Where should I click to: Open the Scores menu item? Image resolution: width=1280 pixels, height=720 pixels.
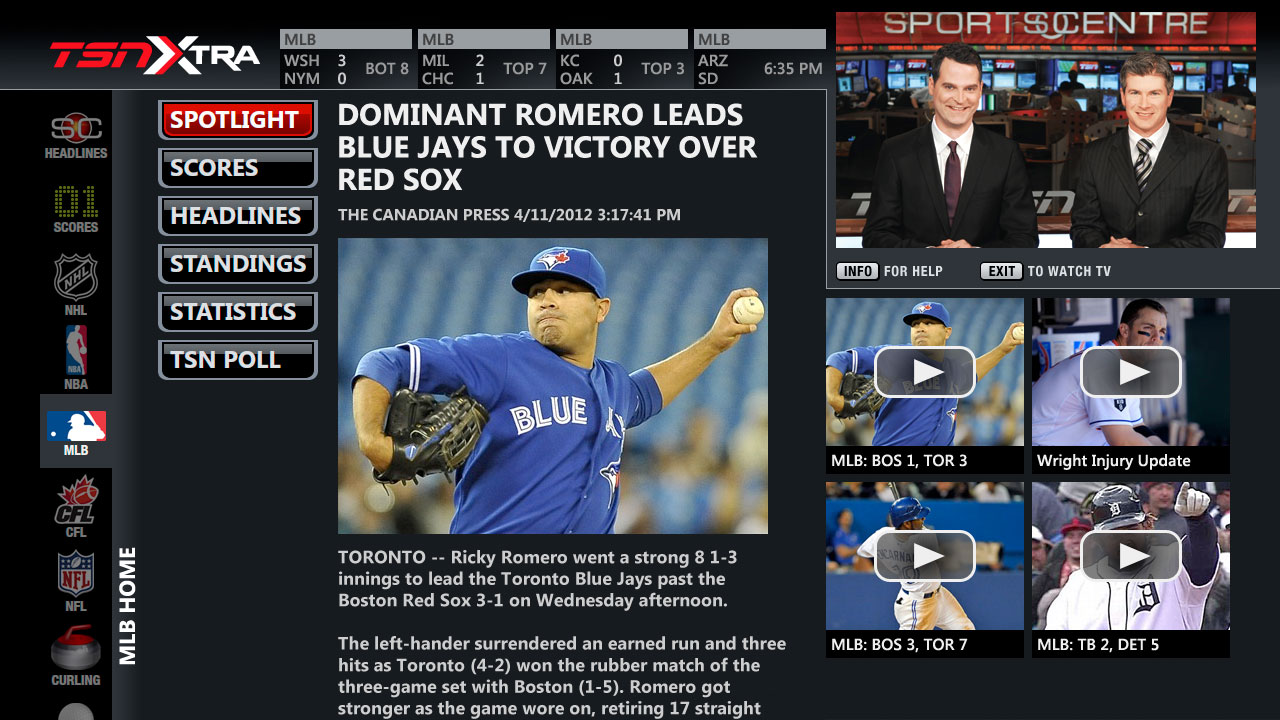point(238,168)
